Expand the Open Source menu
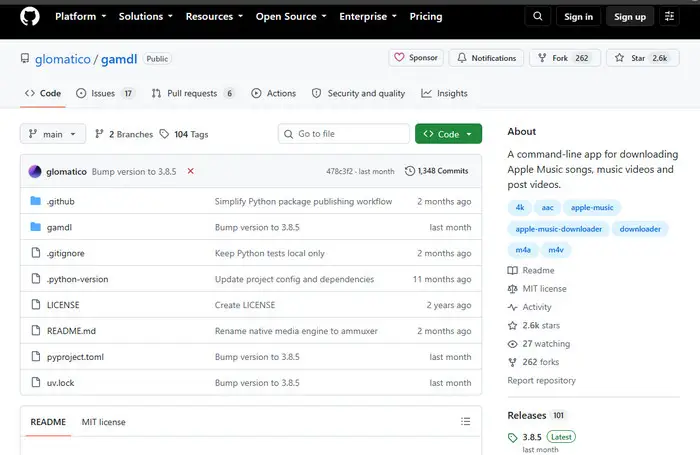Image resolution: width=700 pixels, height=455 pixels. click(291, 17)
